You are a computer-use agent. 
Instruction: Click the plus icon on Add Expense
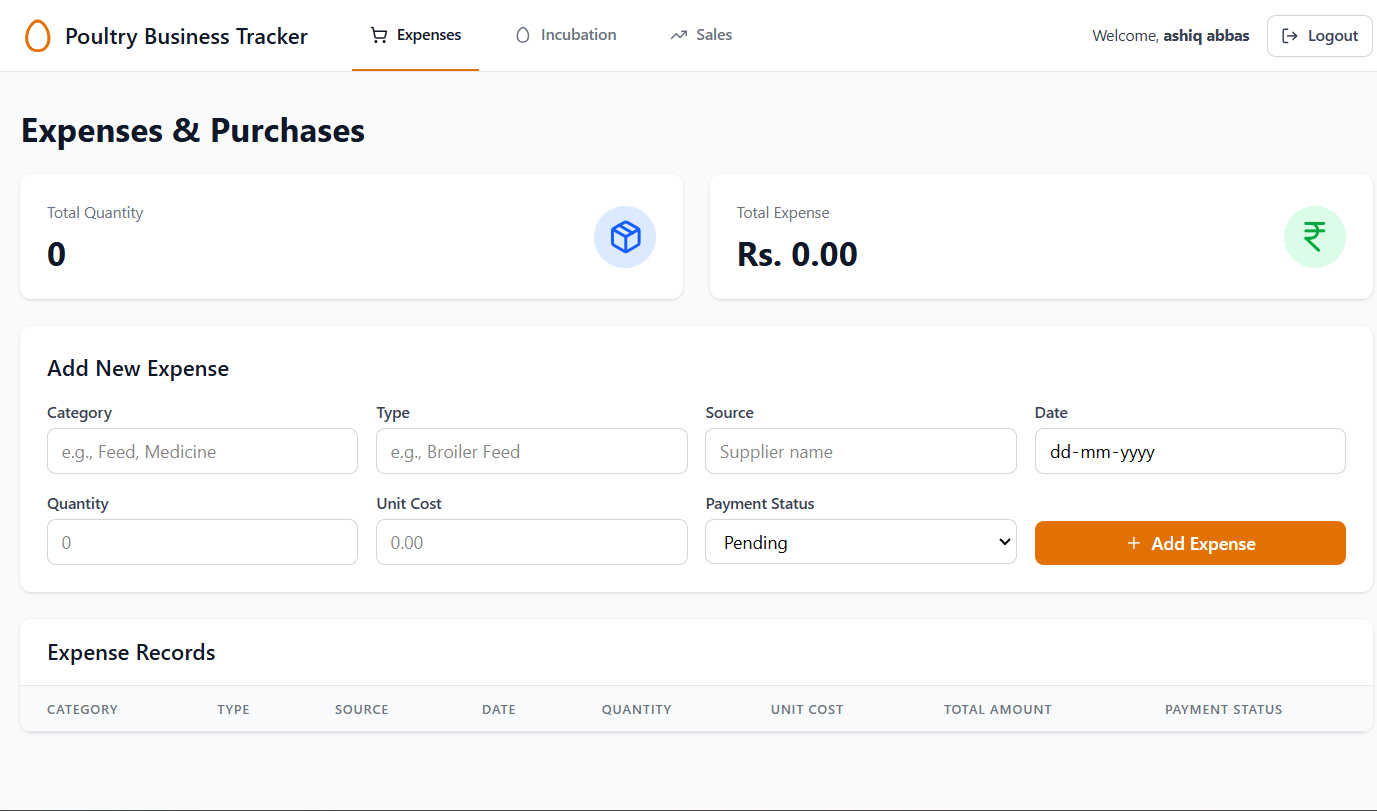1134,543
